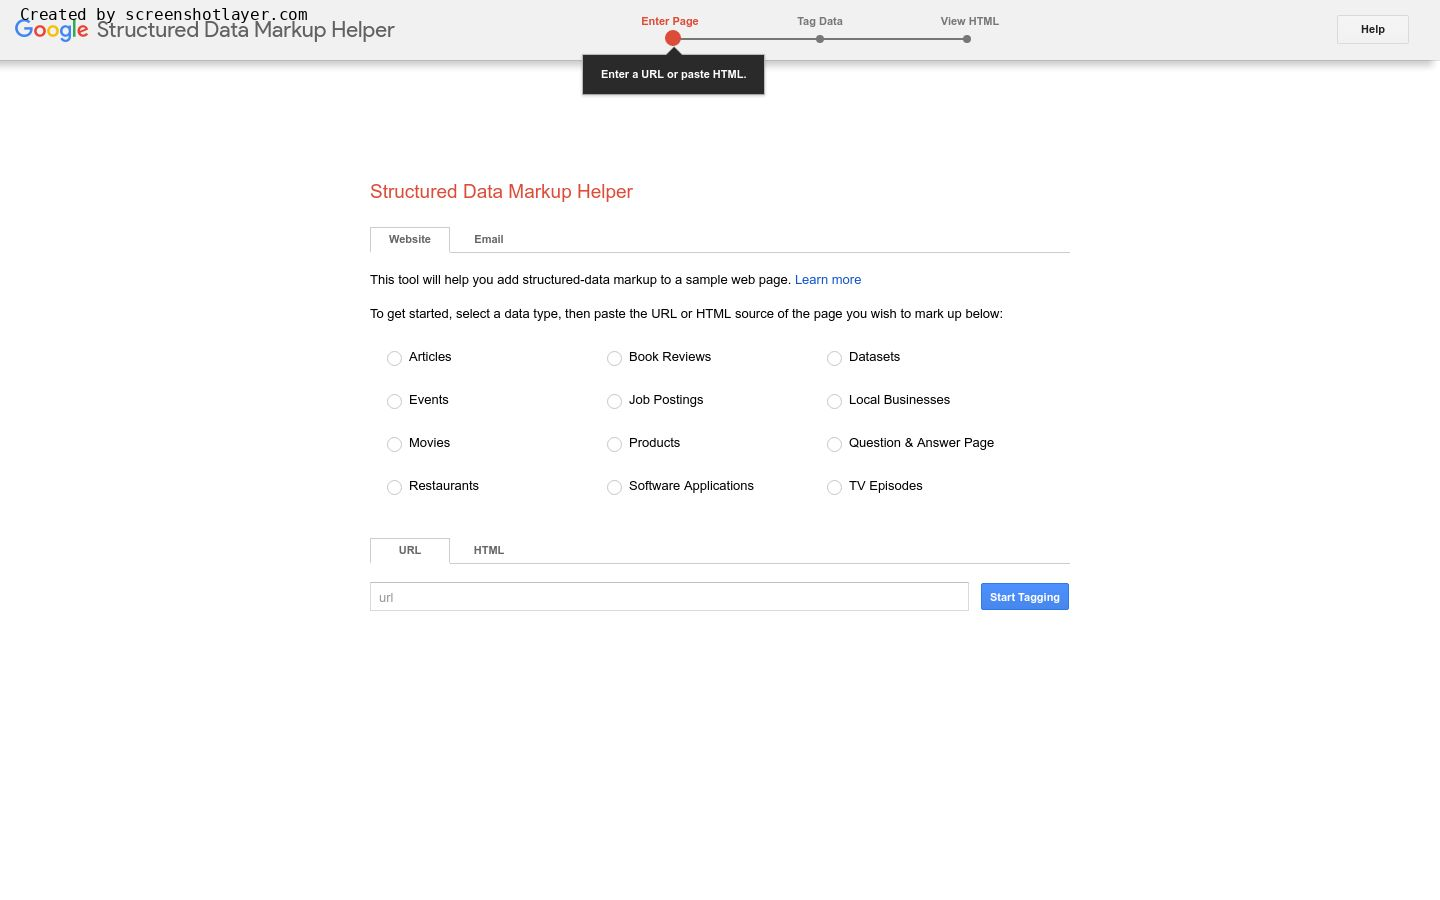Pick Job Postings data type
The image size is (1440, 900).
point(614,401)
